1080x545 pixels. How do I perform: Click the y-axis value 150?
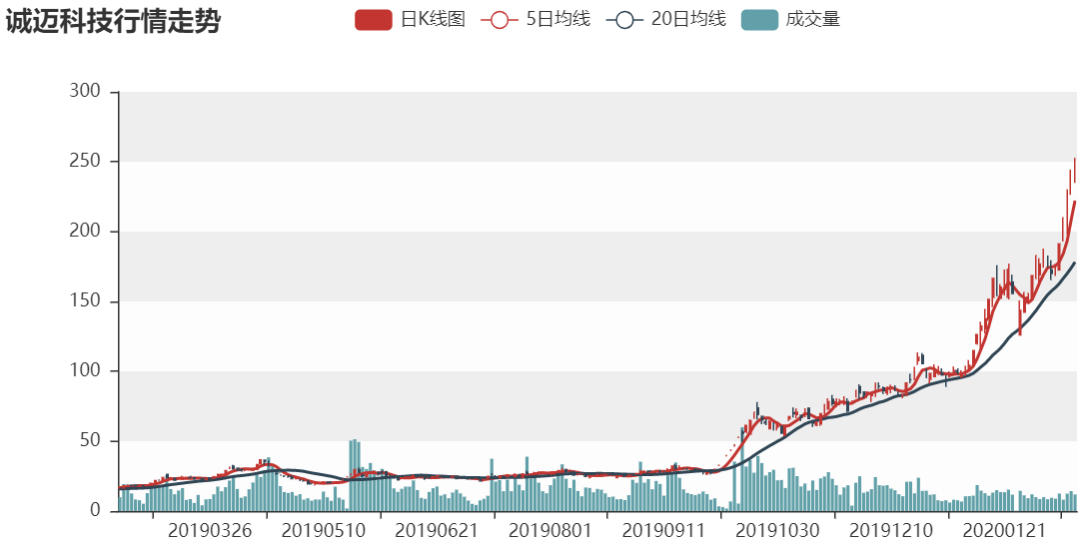click(x=85, y=301)
